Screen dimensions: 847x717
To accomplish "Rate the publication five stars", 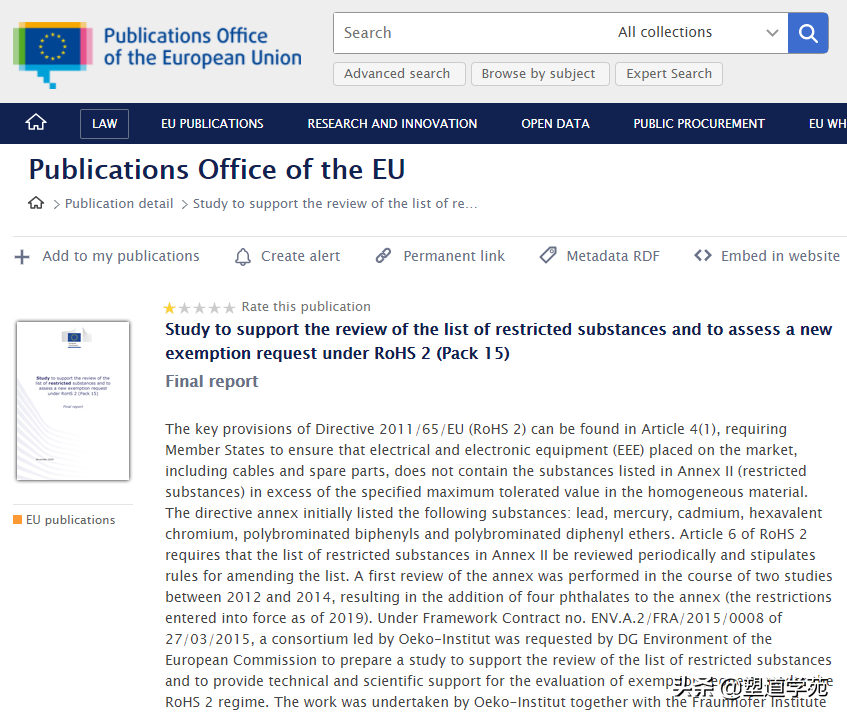I will pos(230,308).
